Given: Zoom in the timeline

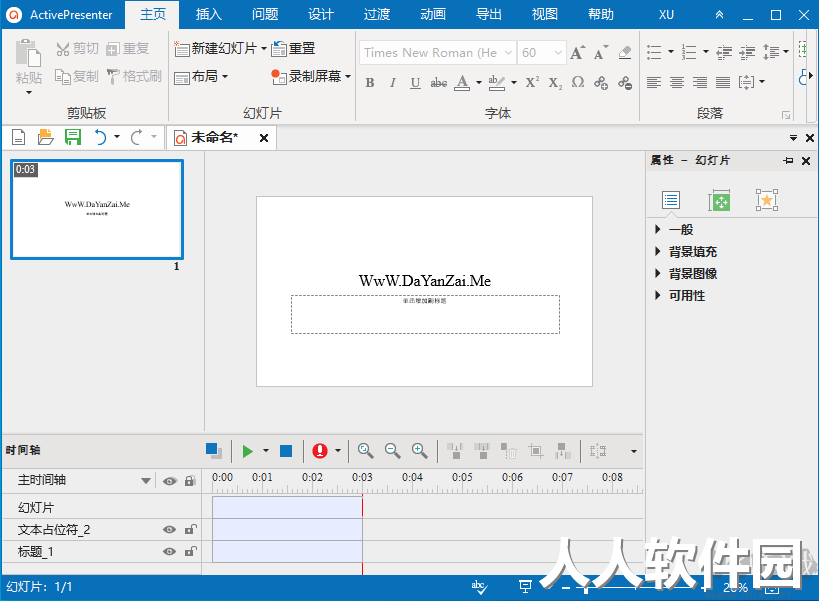Looking at the screenshot, I should (x=419, y=451).
